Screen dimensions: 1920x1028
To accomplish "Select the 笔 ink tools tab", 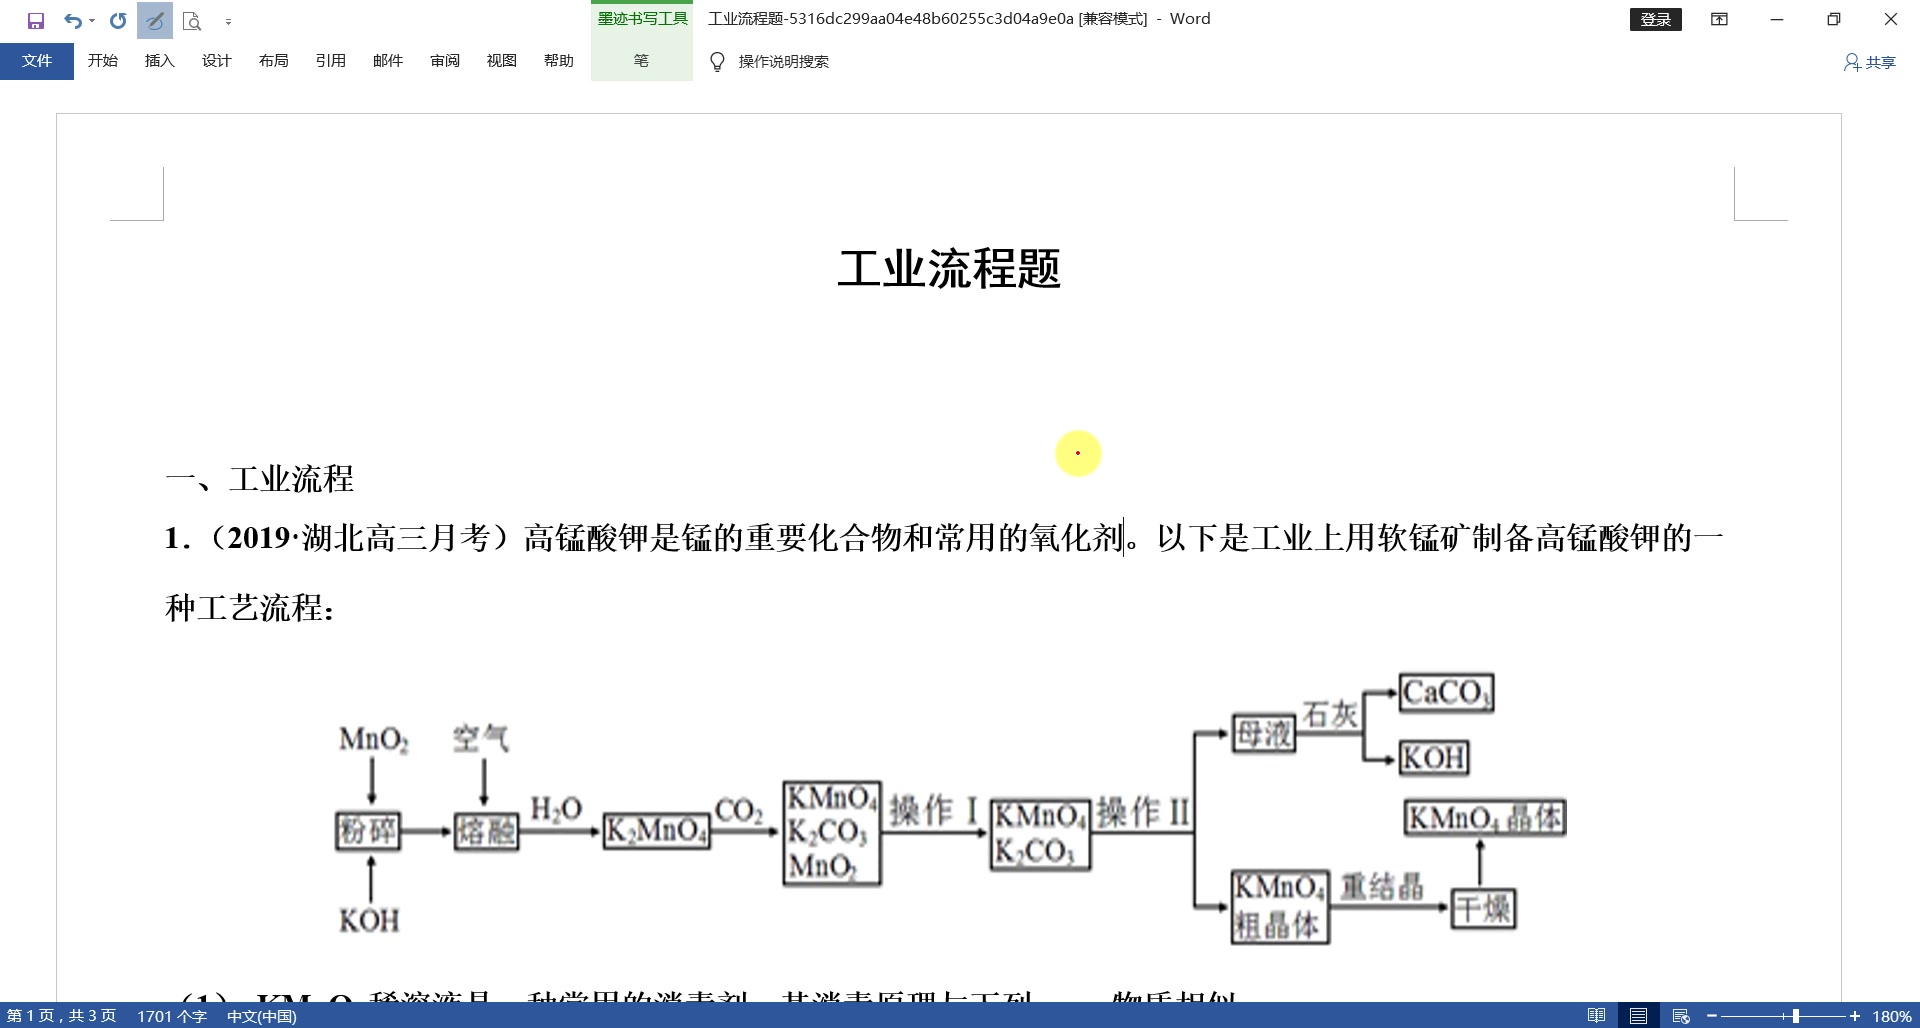I will pos(642,61).
